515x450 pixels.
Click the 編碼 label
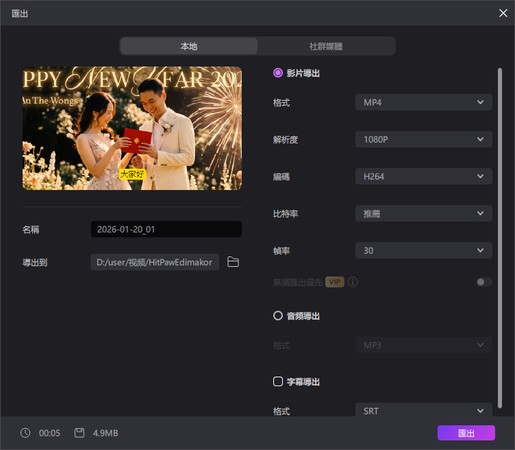coord(281,176)
